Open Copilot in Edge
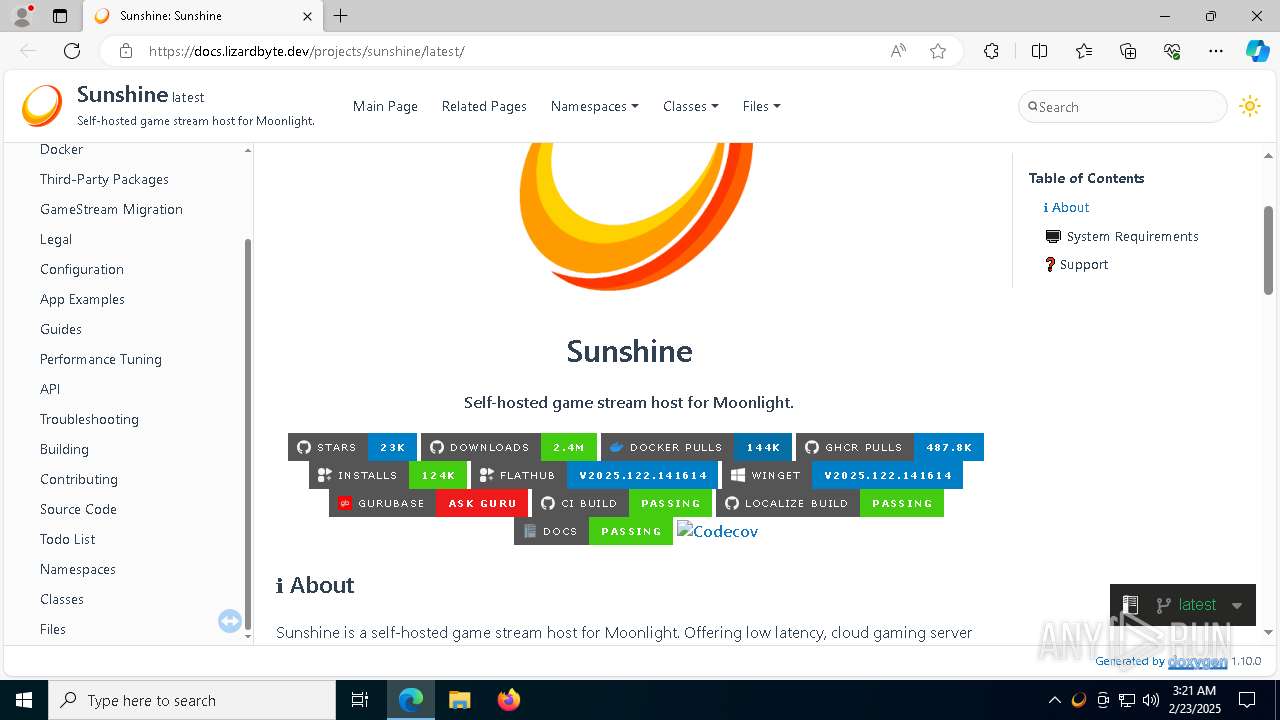1280x720 pixels. (x=1257, y=51)
